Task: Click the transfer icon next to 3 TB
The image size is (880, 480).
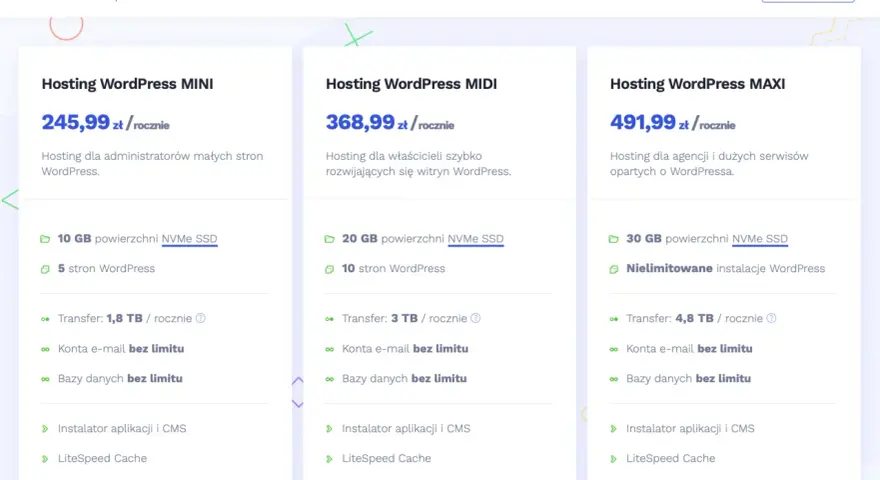Action: click(x=329, y=319)
